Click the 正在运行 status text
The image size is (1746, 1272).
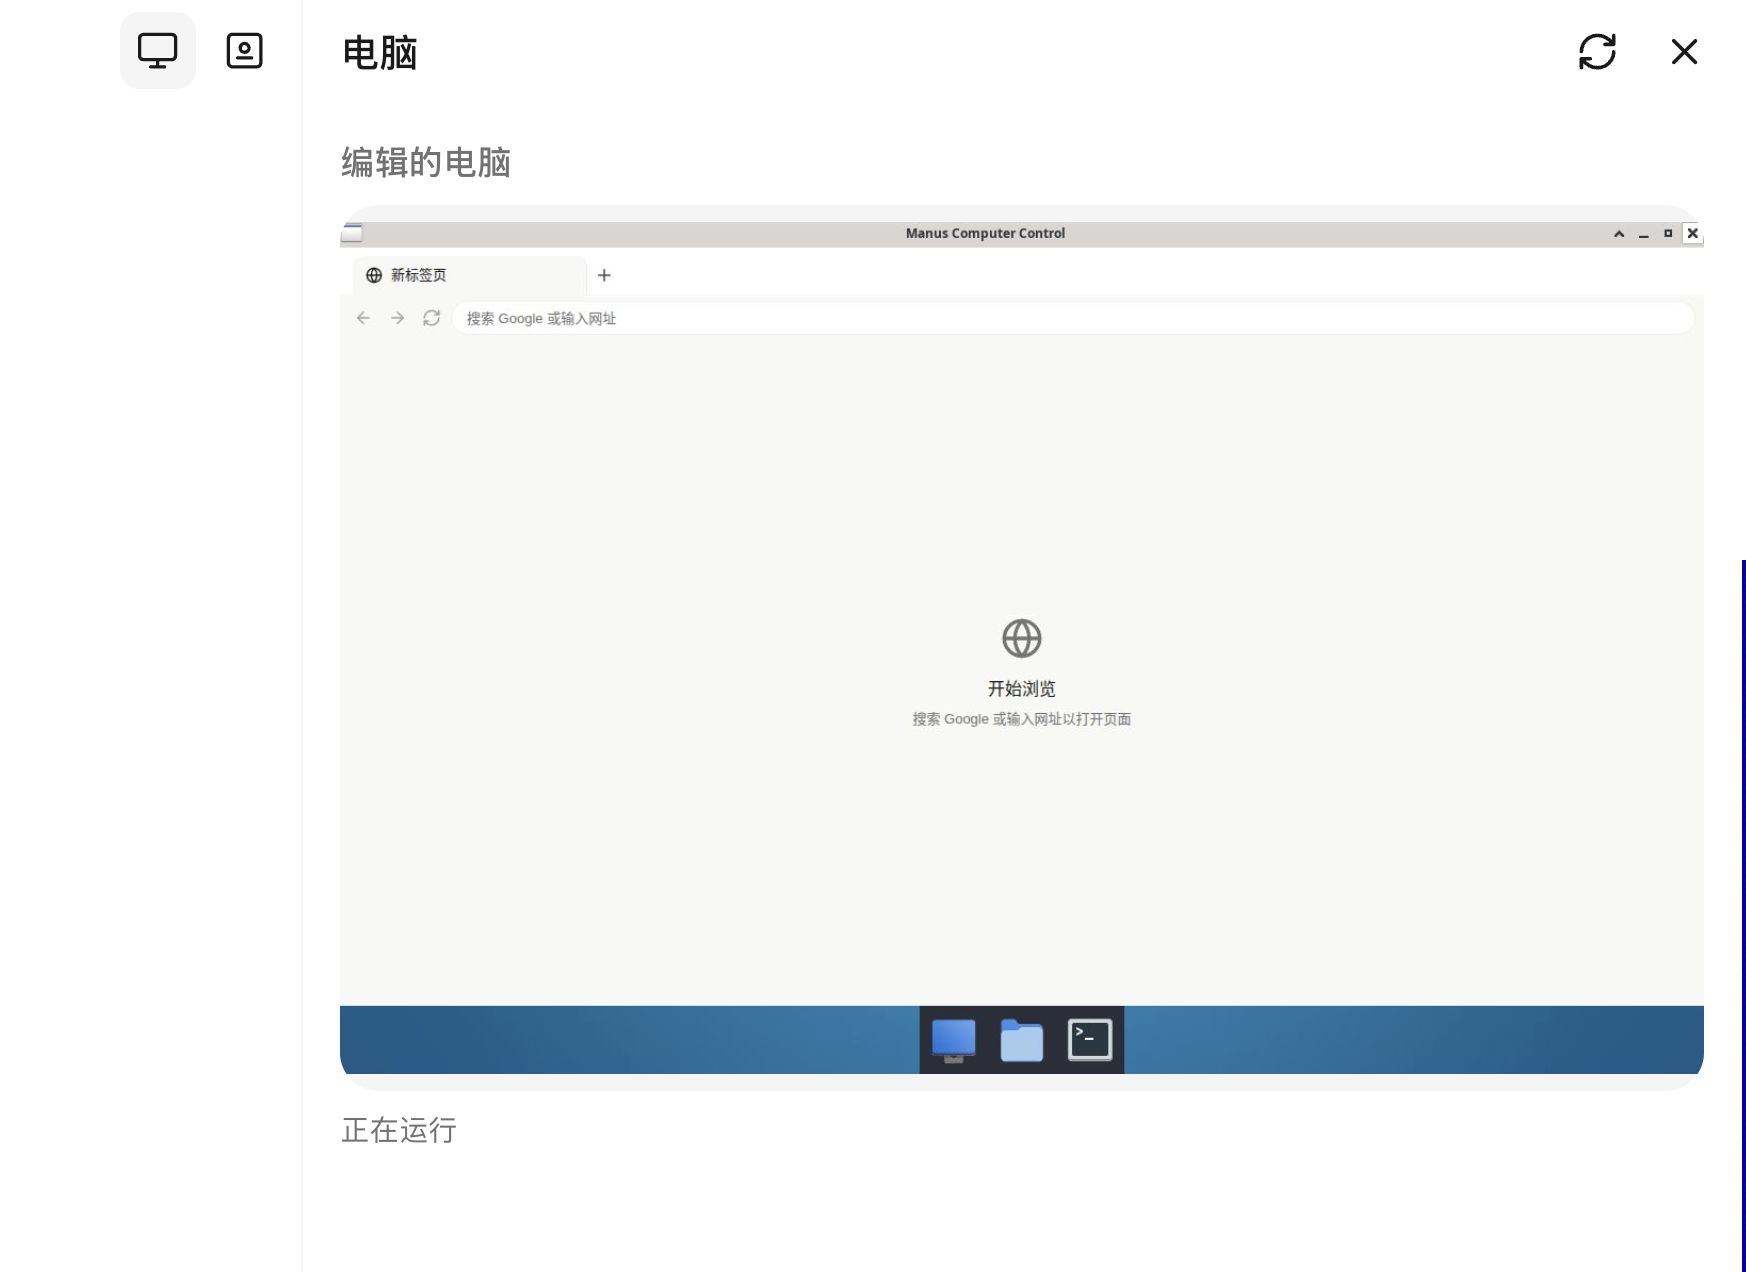click(399, 1131)
